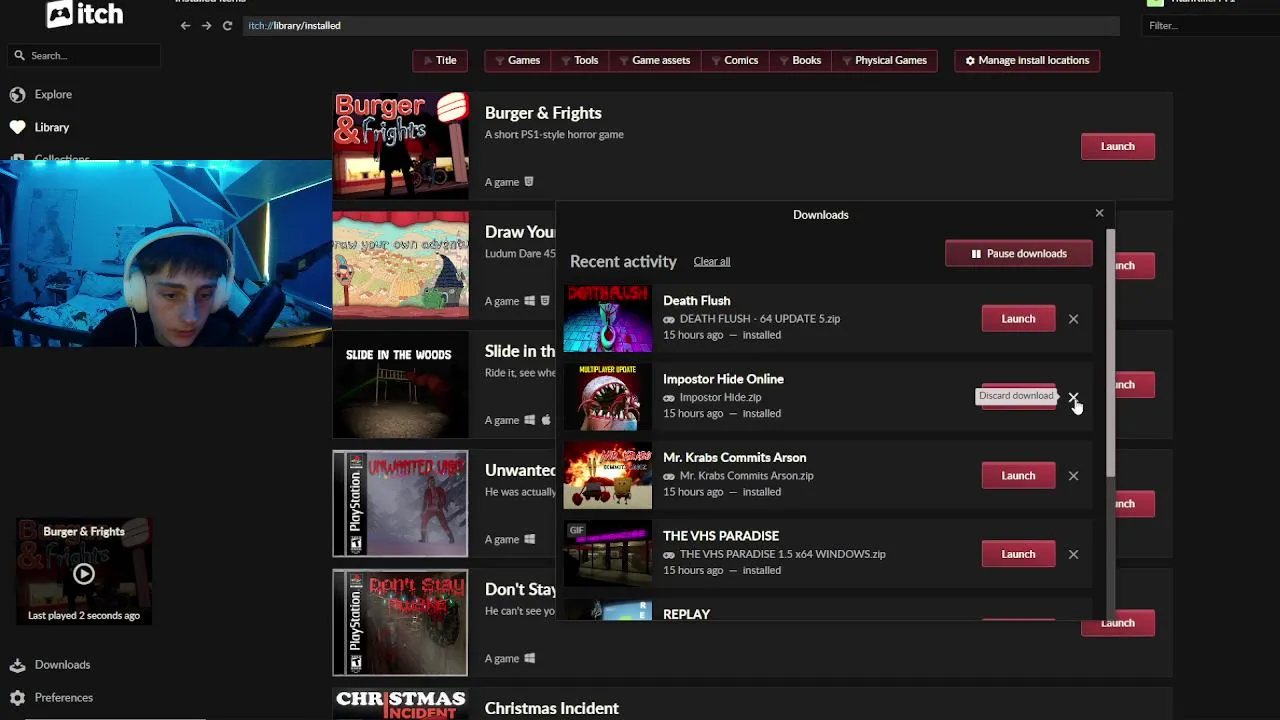Toggle the Games filter

click(x=516, y=60)
